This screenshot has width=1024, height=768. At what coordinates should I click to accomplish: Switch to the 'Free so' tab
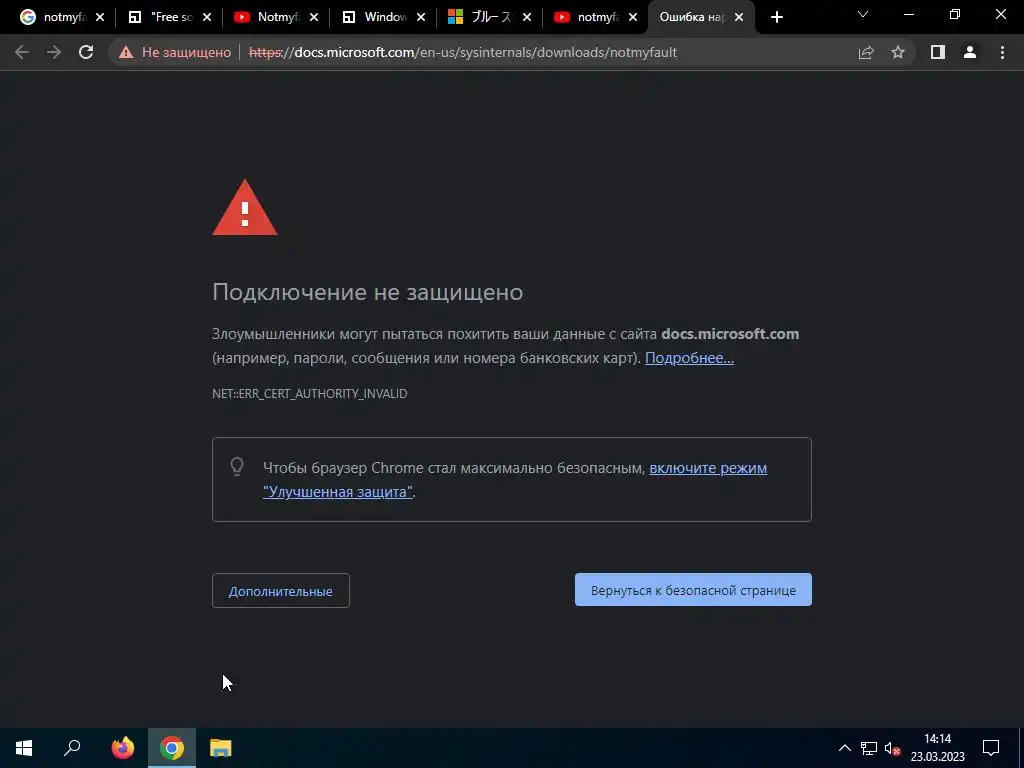169,18
